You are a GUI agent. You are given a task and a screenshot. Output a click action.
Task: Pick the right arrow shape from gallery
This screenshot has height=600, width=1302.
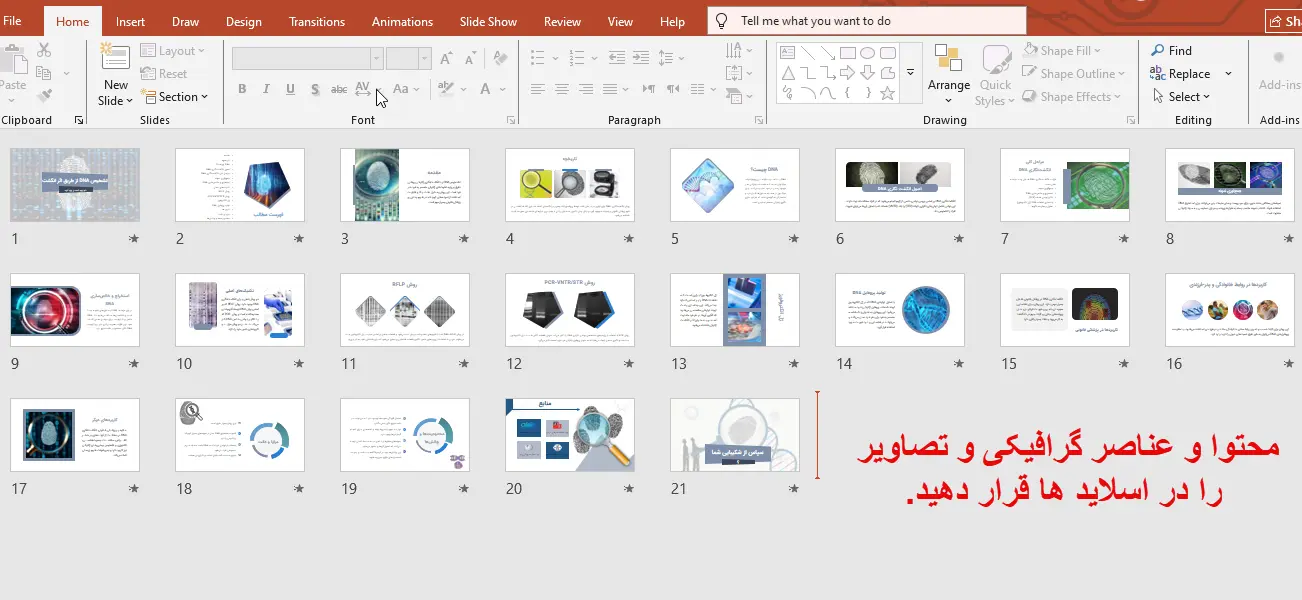[847, 73]
